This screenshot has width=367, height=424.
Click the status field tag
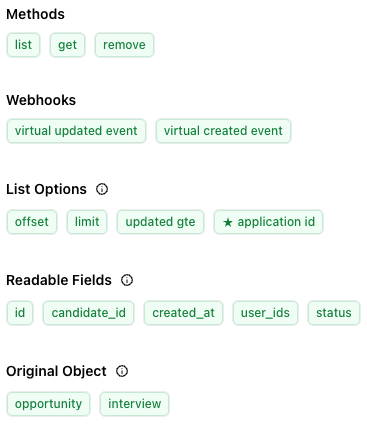pyautogui.click(x=334, y=313)
